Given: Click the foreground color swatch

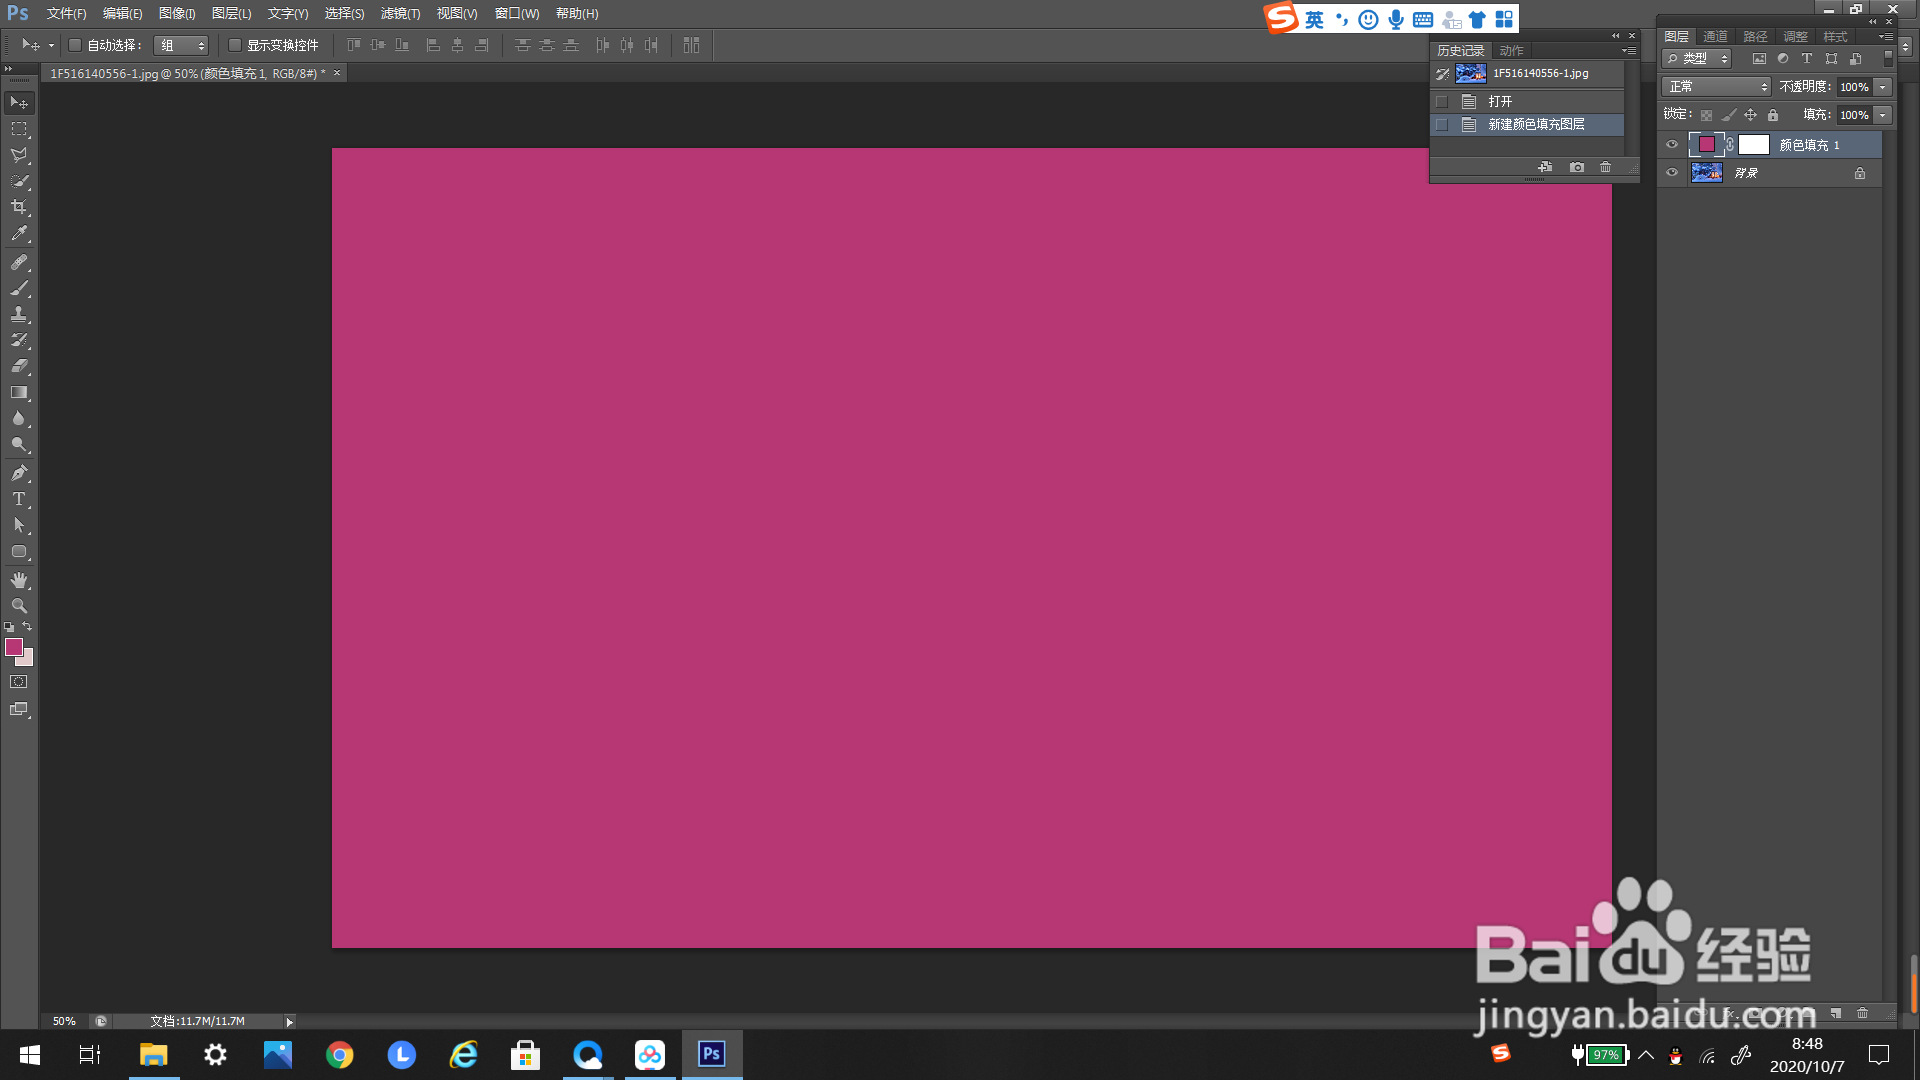Looking at the screenshot, I should pyautogui.click(x=14, y=647).
